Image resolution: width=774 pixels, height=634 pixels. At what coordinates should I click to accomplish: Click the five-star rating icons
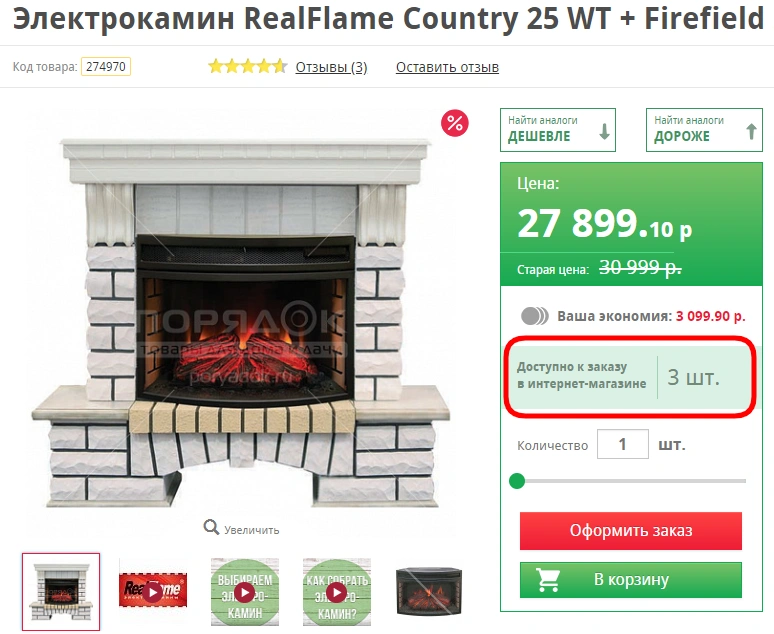click(247, 66)
